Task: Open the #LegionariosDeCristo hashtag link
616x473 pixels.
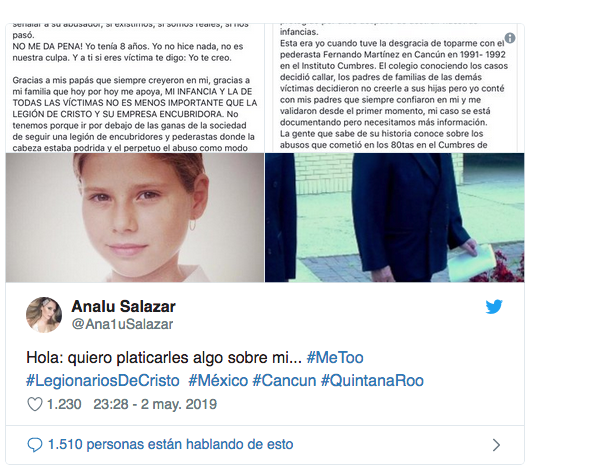Action: (103, 381)
